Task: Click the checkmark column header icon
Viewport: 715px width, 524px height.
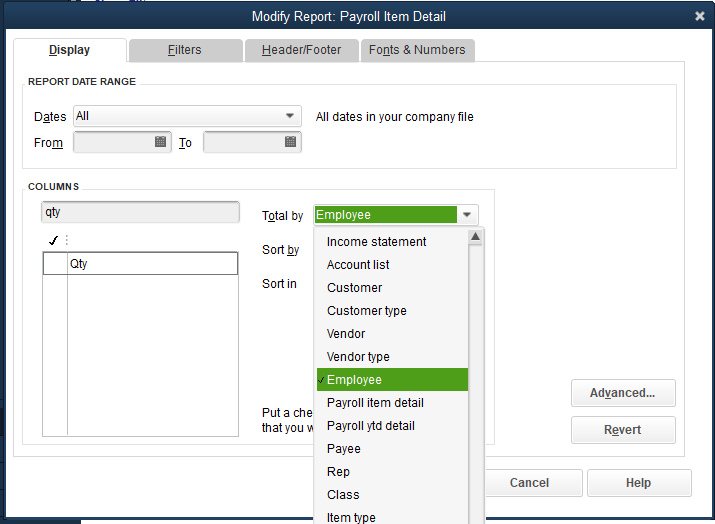Action: (x=53, y=240)
